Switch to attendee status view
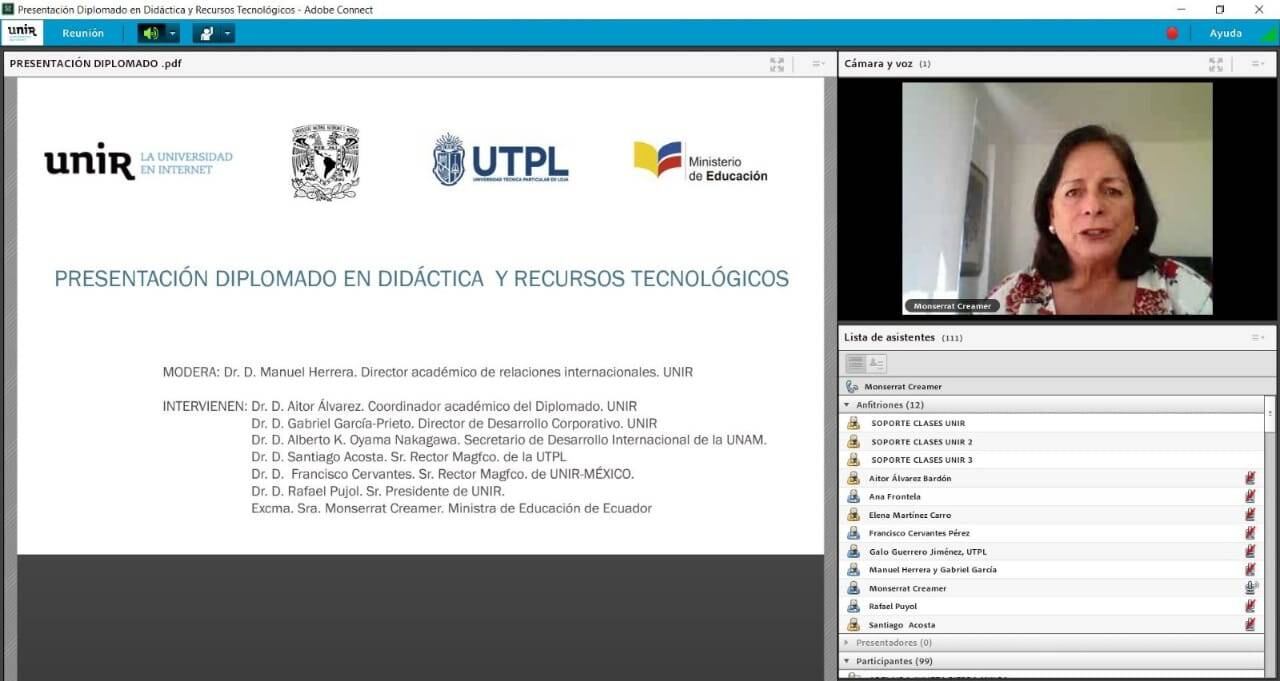This screenshot has width=1280, height=681. pyautogui.click(x=876, y=364)
